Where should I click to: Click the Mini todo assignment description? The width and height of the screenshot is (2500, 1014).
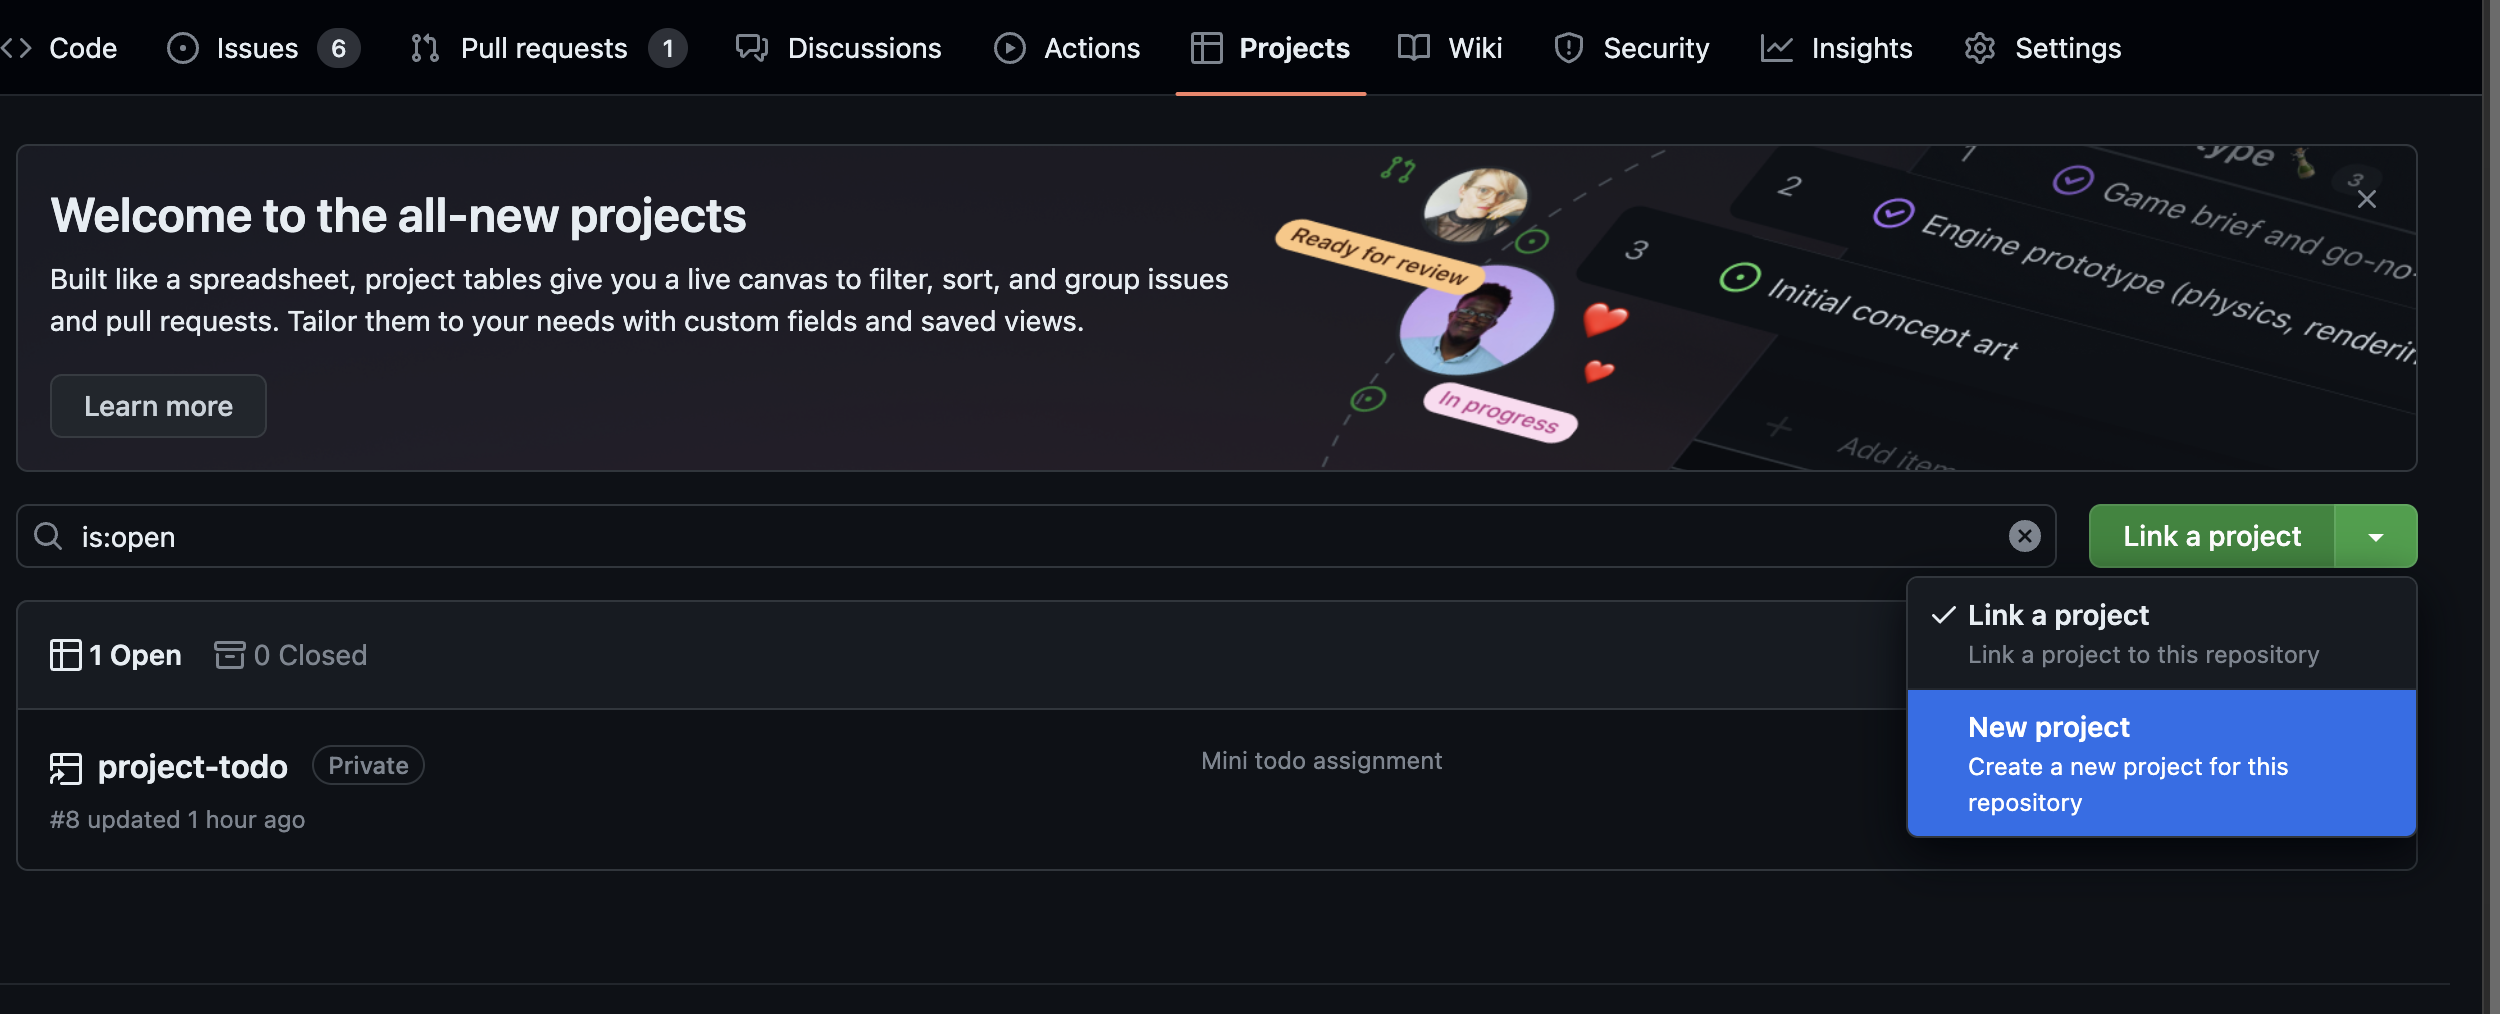1321,761
